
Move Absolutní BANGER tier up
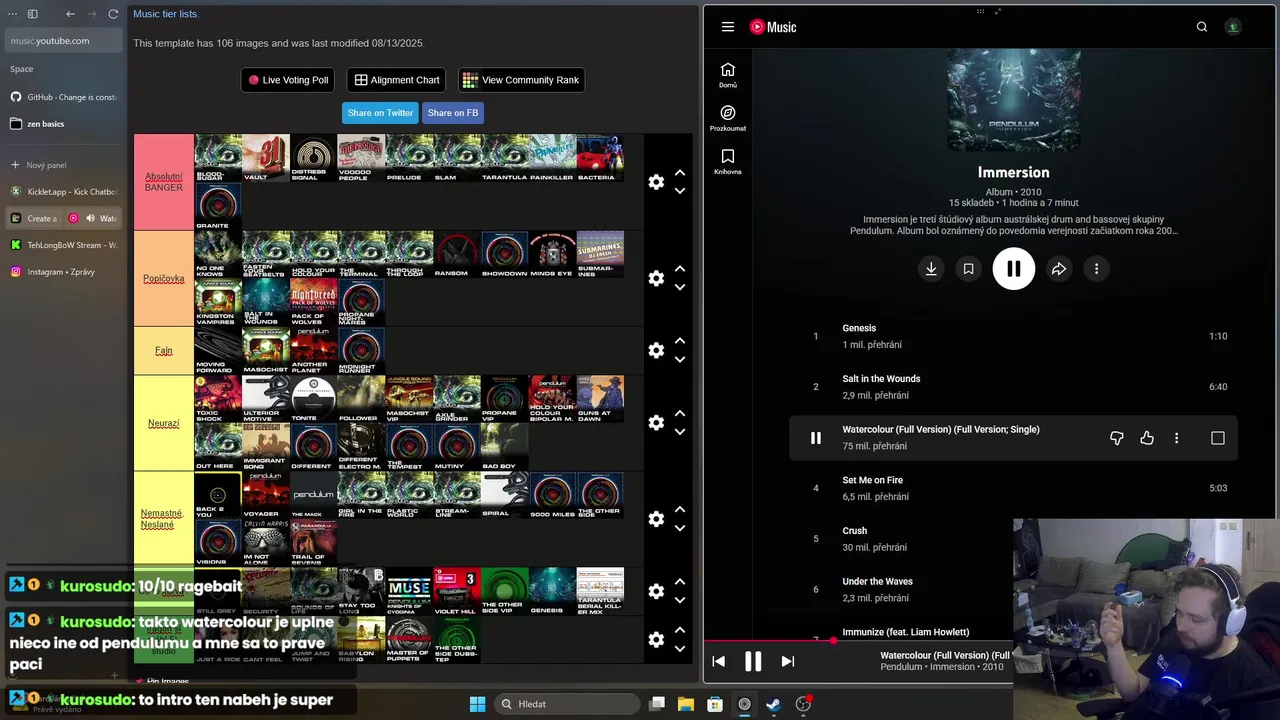[680, 173]
